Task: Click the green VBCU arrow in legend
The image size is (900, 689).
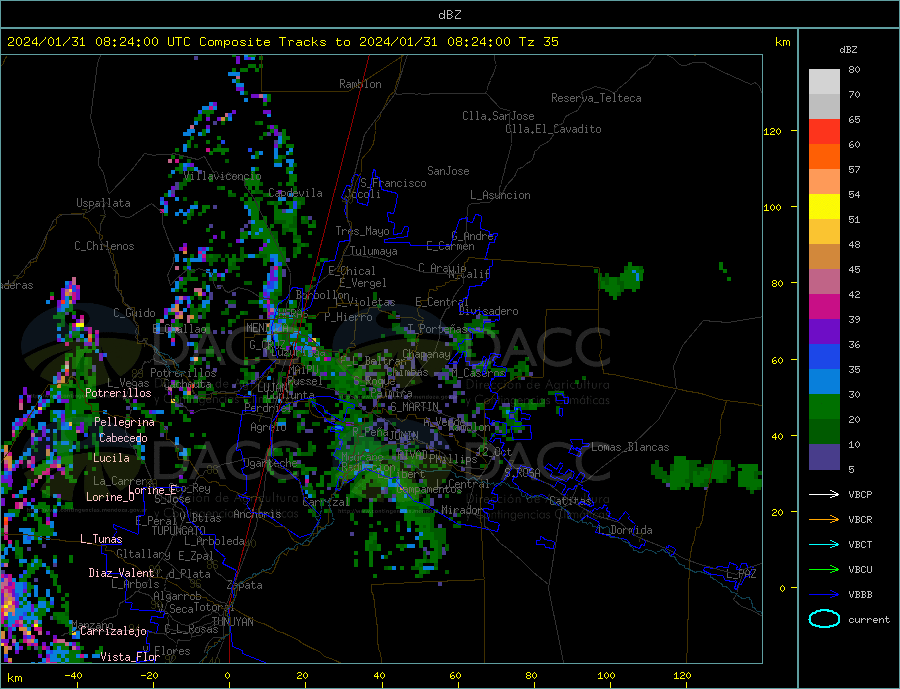Action: (x=824, y=569)
